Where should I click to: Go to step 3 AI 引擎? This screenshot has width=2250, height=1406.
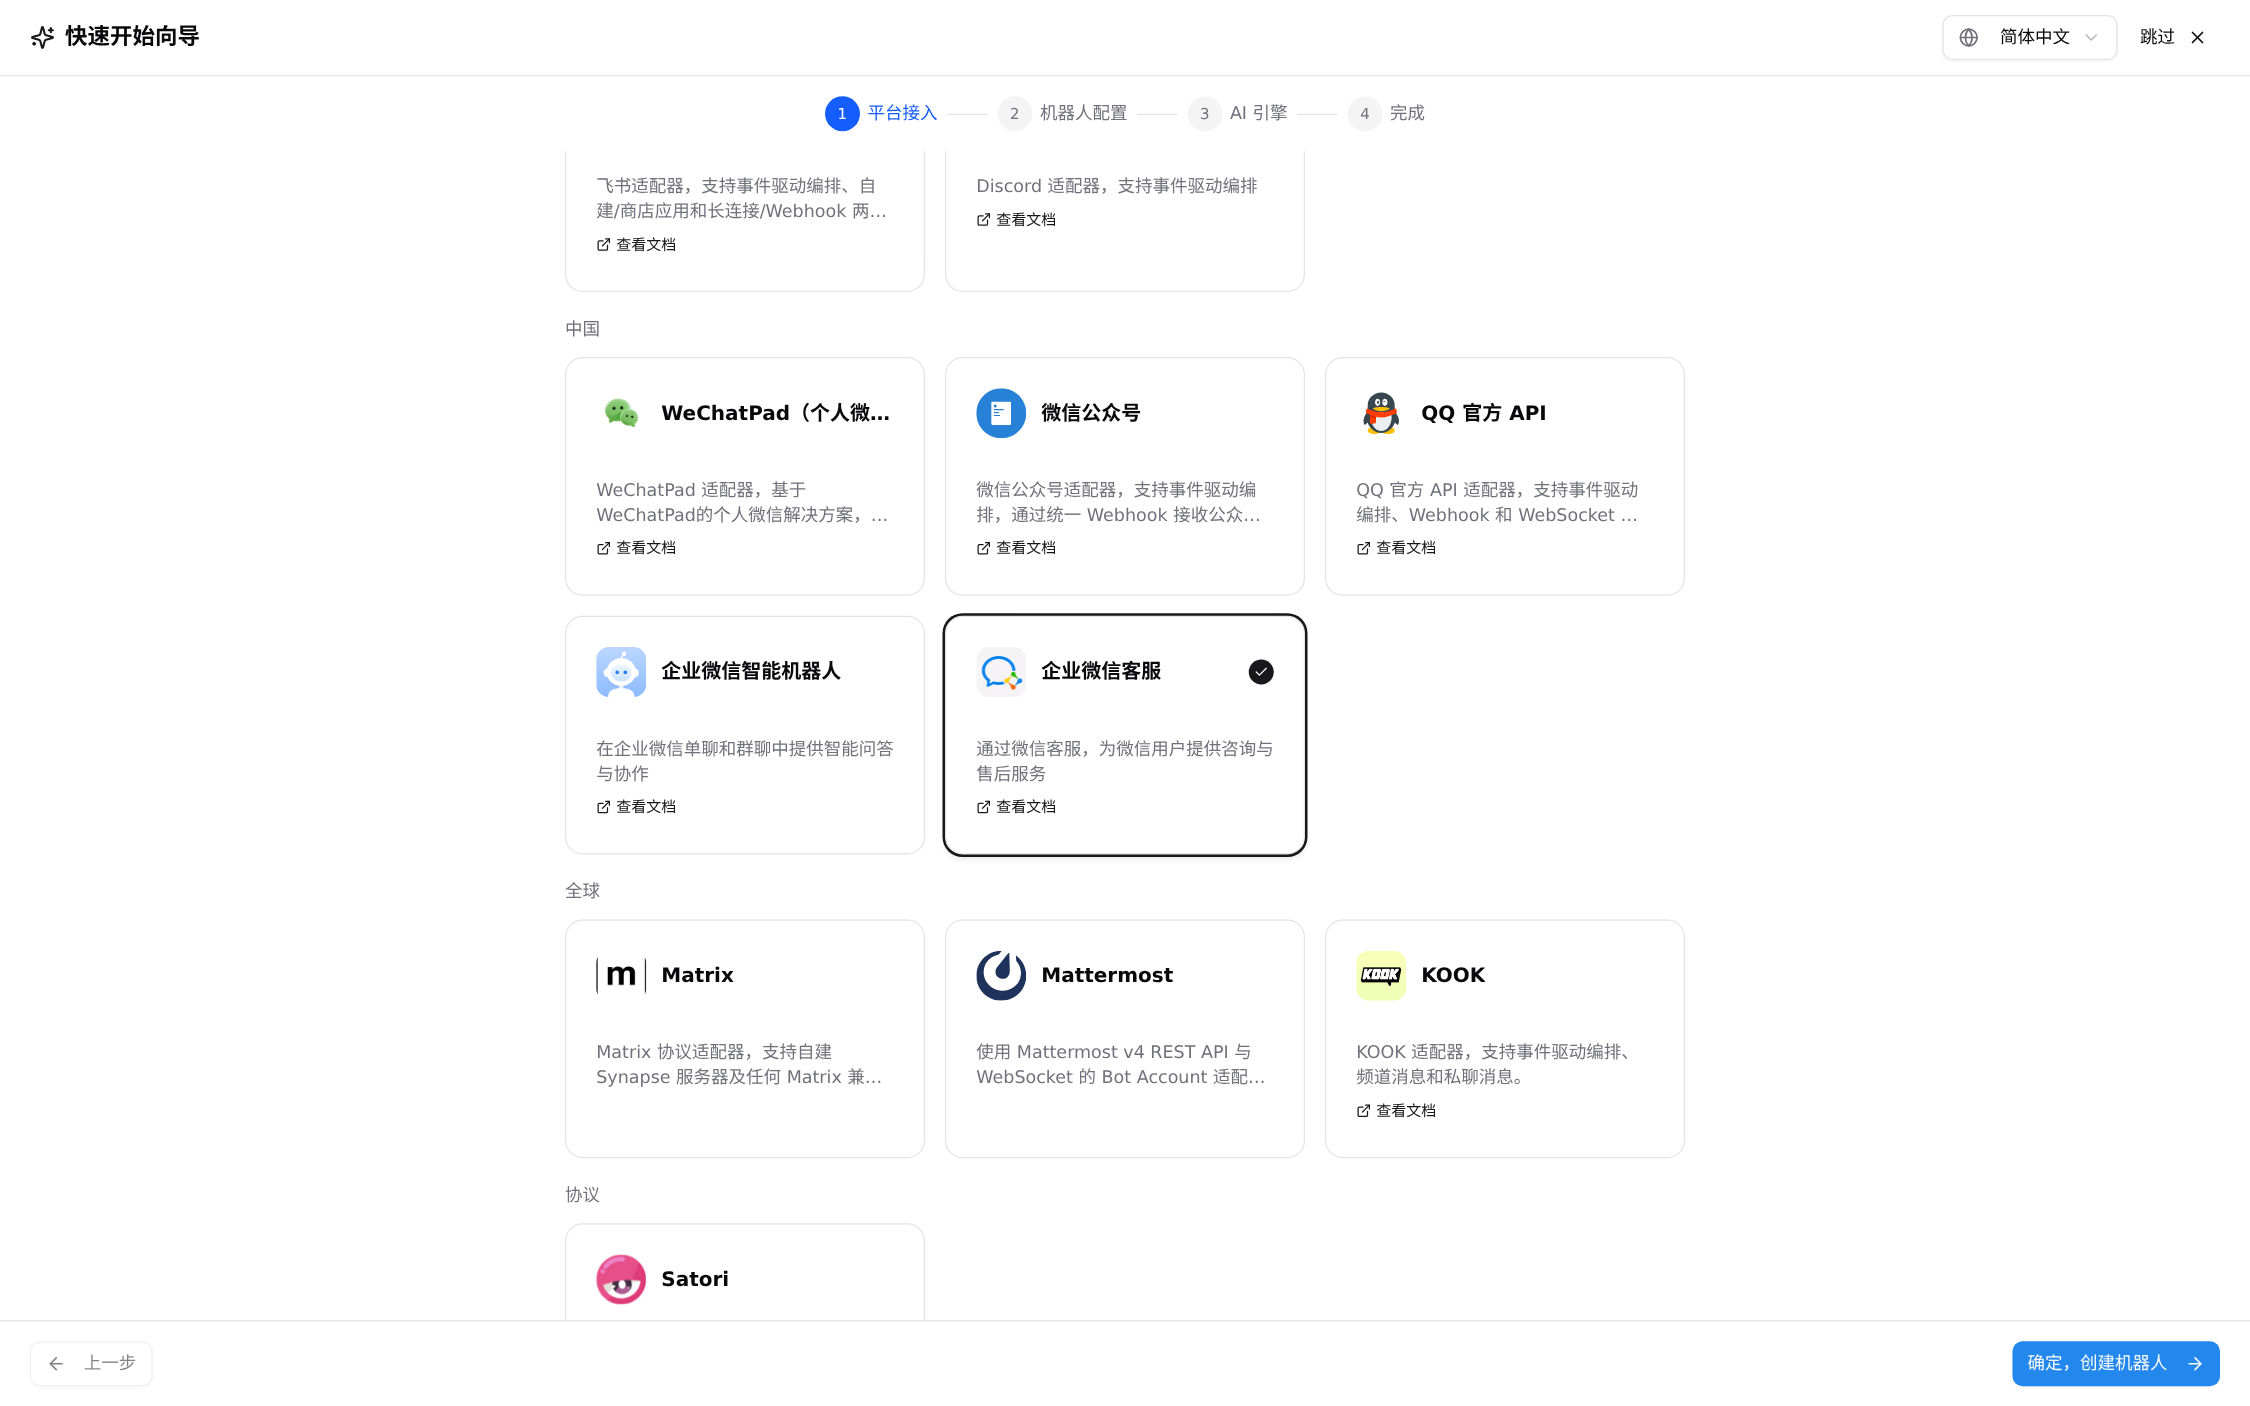(x=1238, y=114)
